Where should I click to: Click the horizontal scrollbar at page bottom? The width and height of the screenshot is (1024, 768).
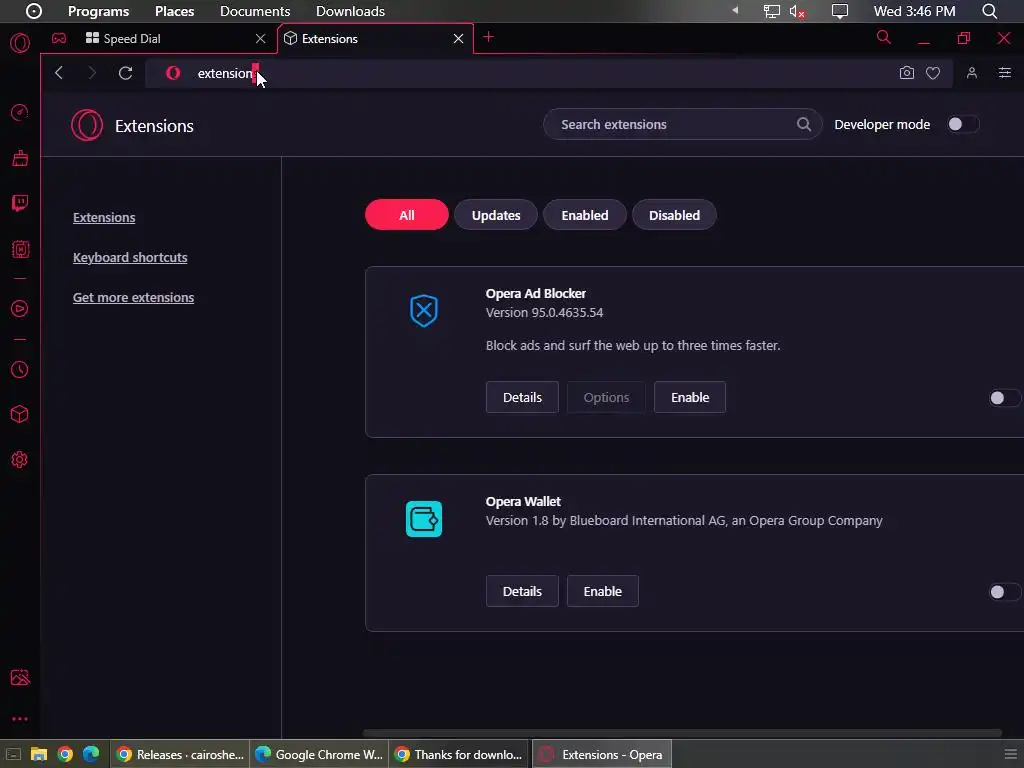pos(682,733)
